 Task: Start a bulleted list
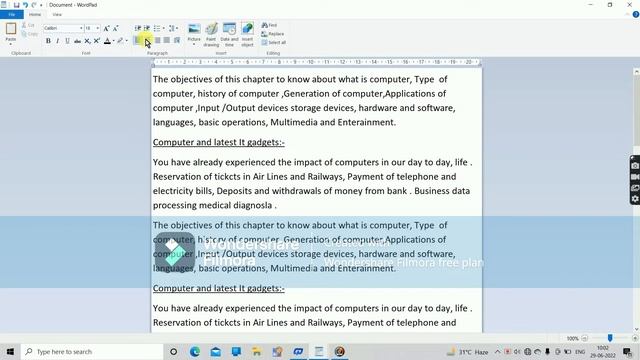[x=157, y=28]
